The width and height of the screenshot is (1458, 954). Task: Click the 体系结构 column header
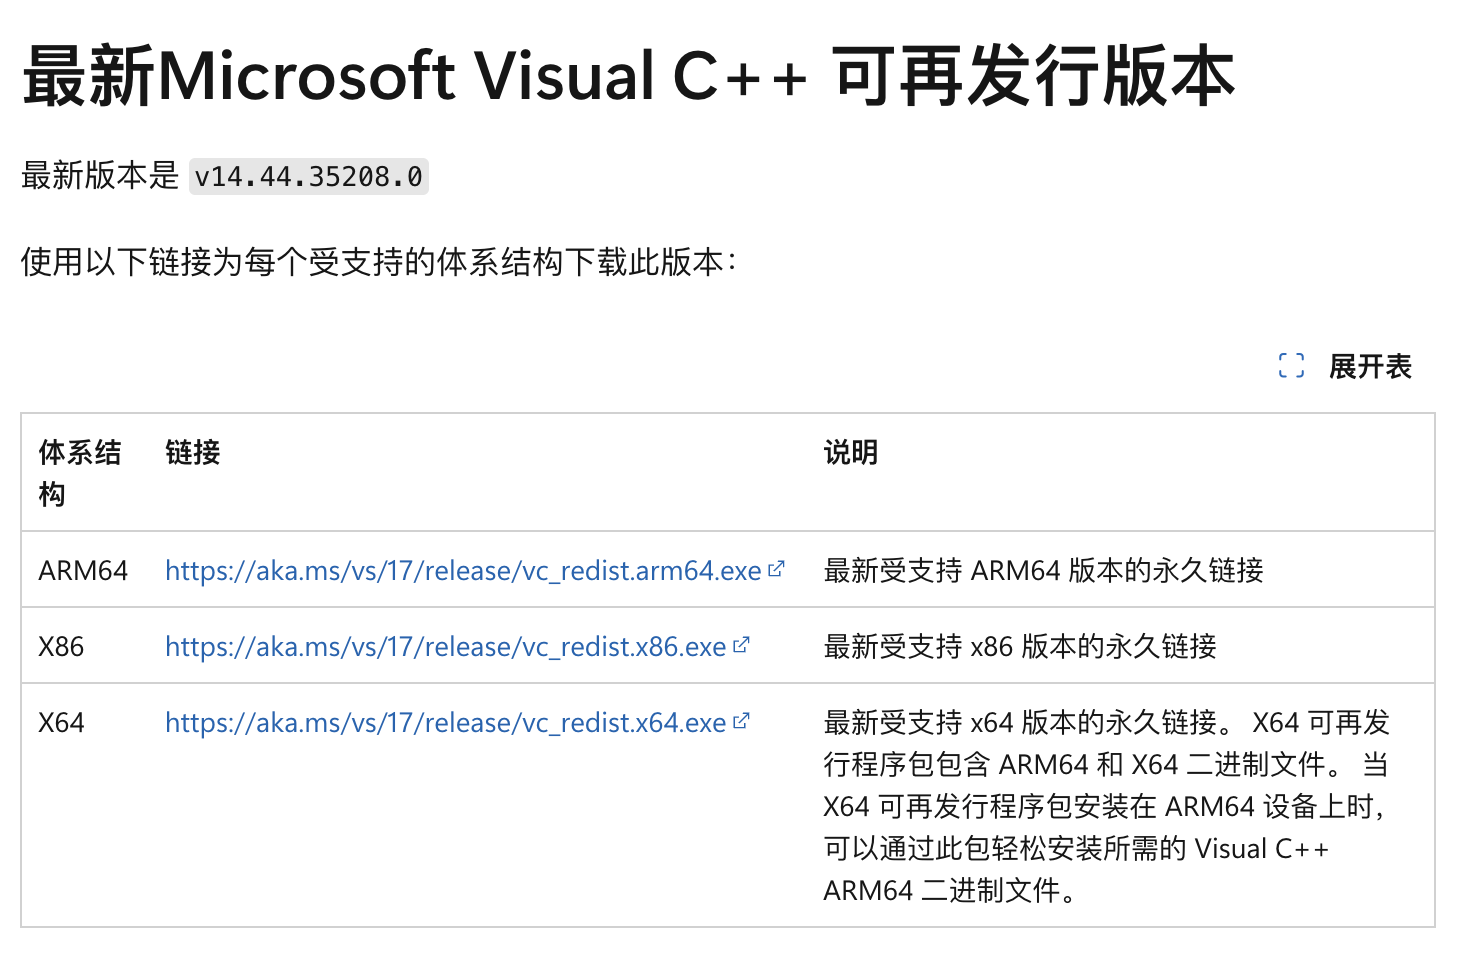(x=79, y=472)
